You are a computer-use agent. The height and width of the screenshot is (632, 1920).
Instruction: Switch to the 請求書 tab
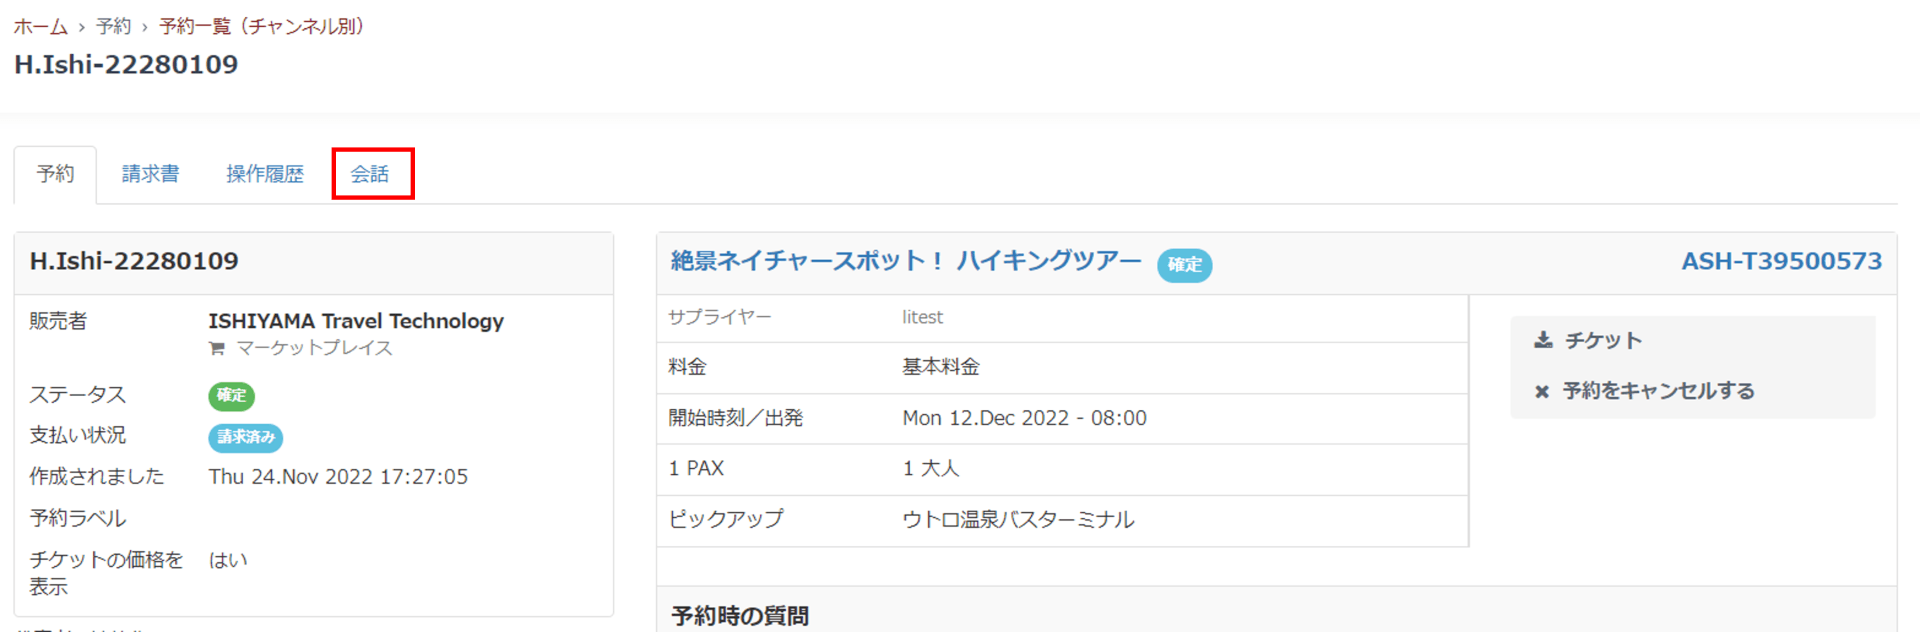[x=150, y=174]
